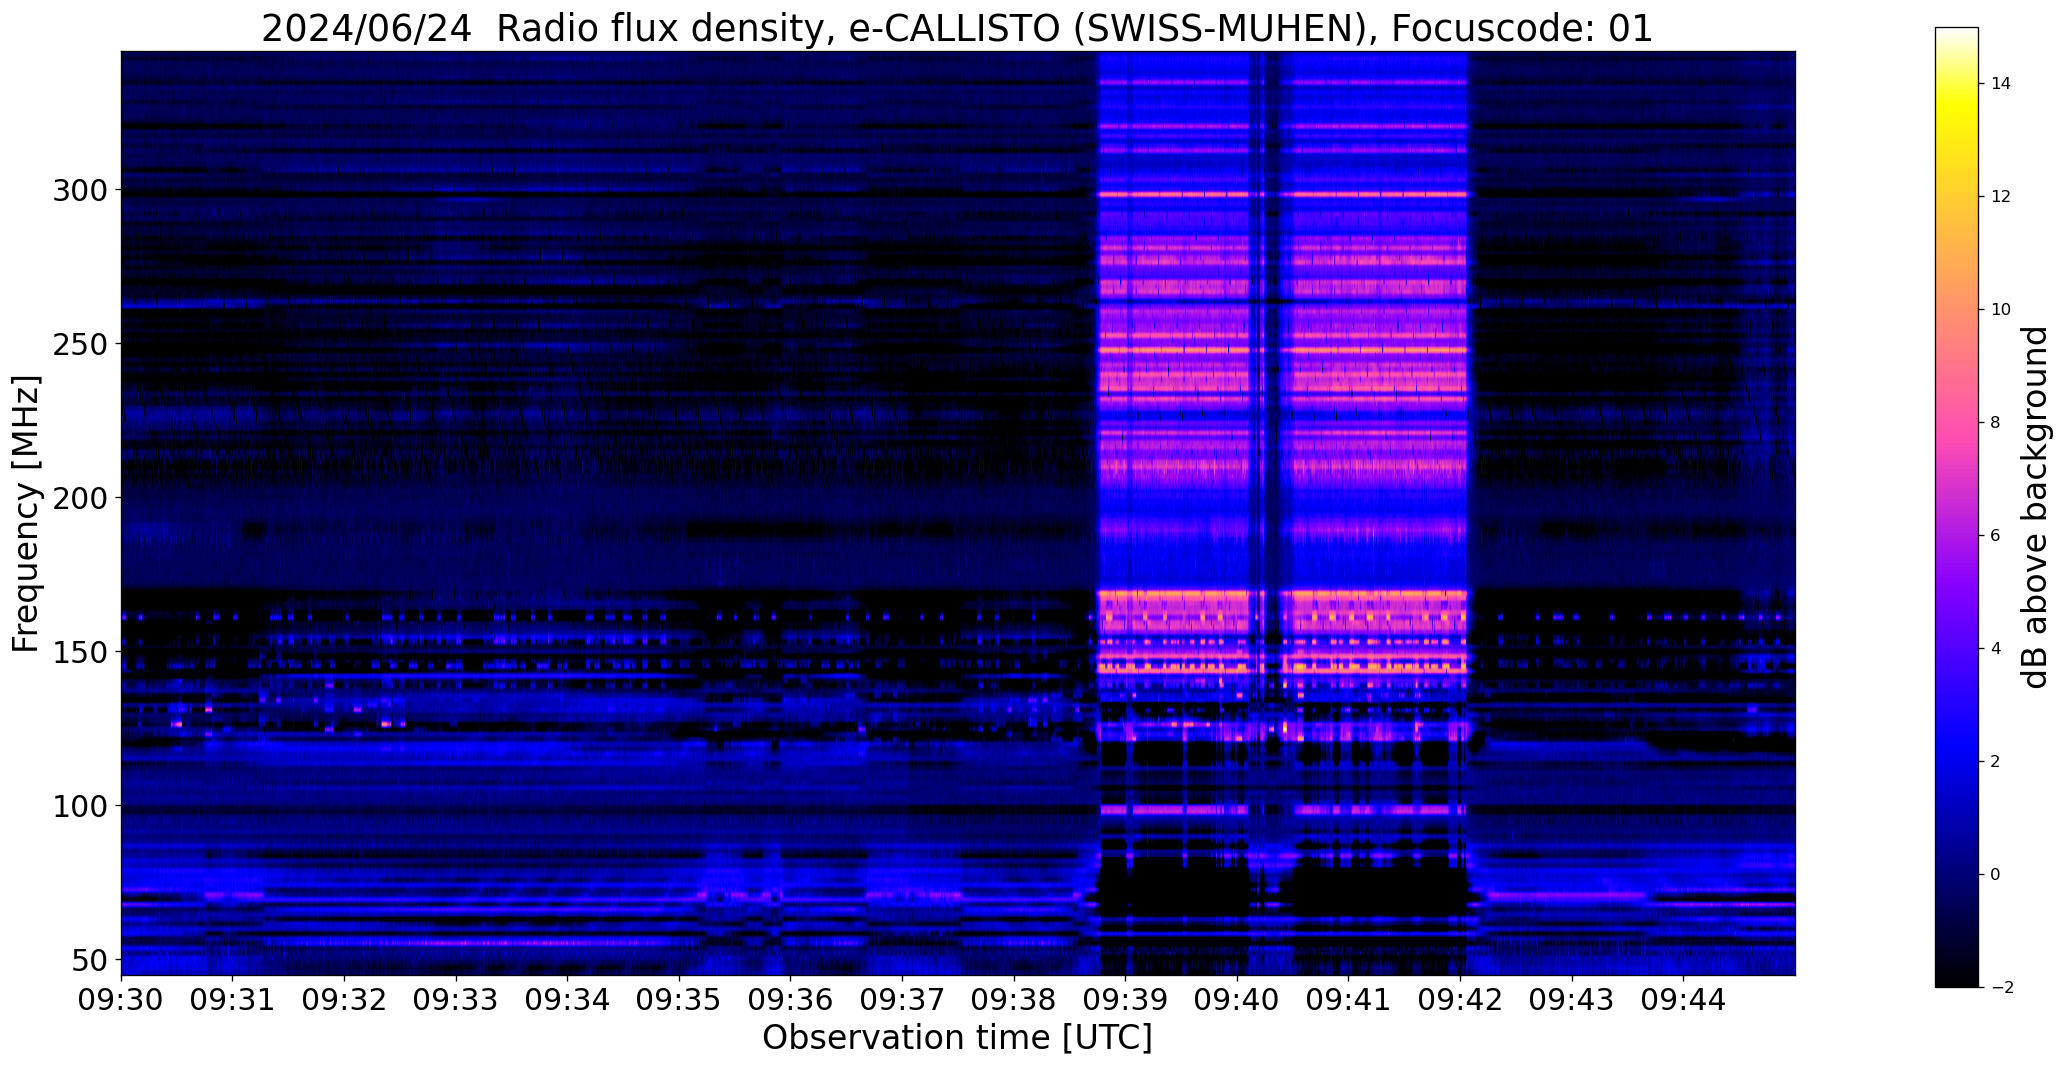
Task: Click the 09:37 time tick label
Action: [902, 1000]
